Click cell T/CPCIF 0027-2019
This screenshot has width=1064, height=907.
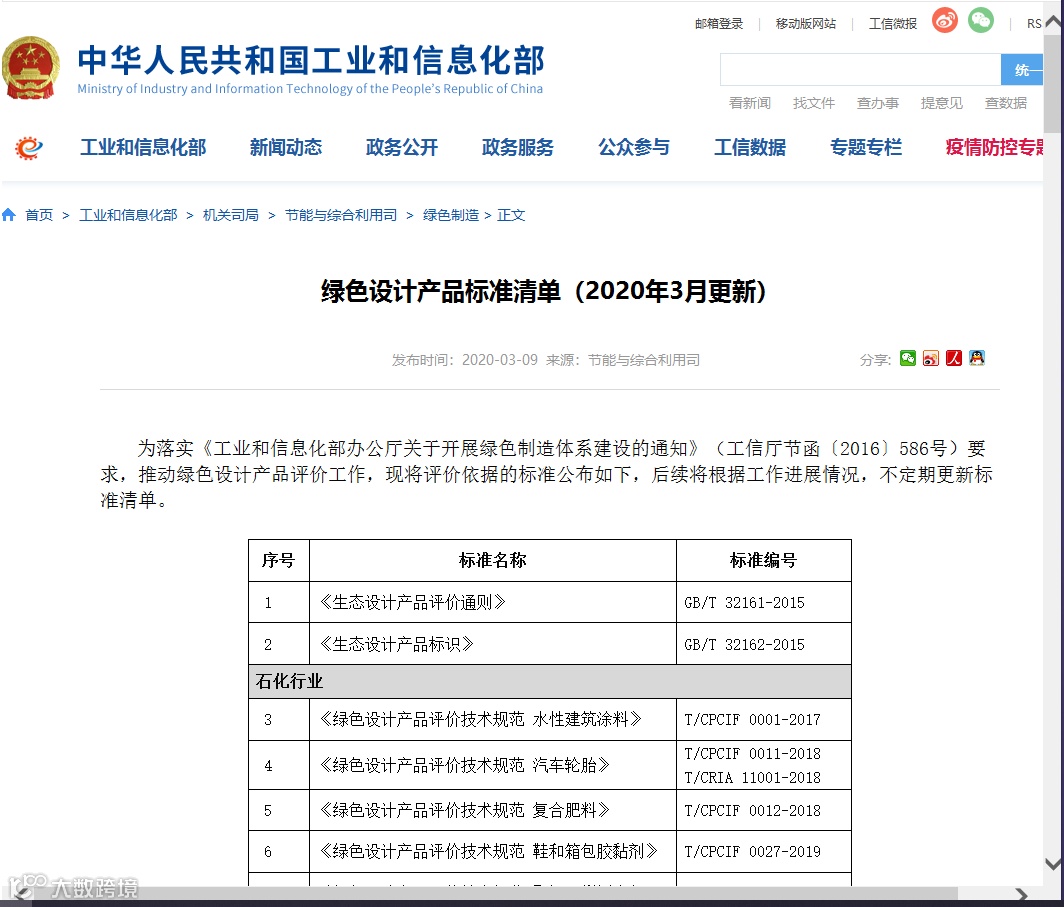(753, 851)
